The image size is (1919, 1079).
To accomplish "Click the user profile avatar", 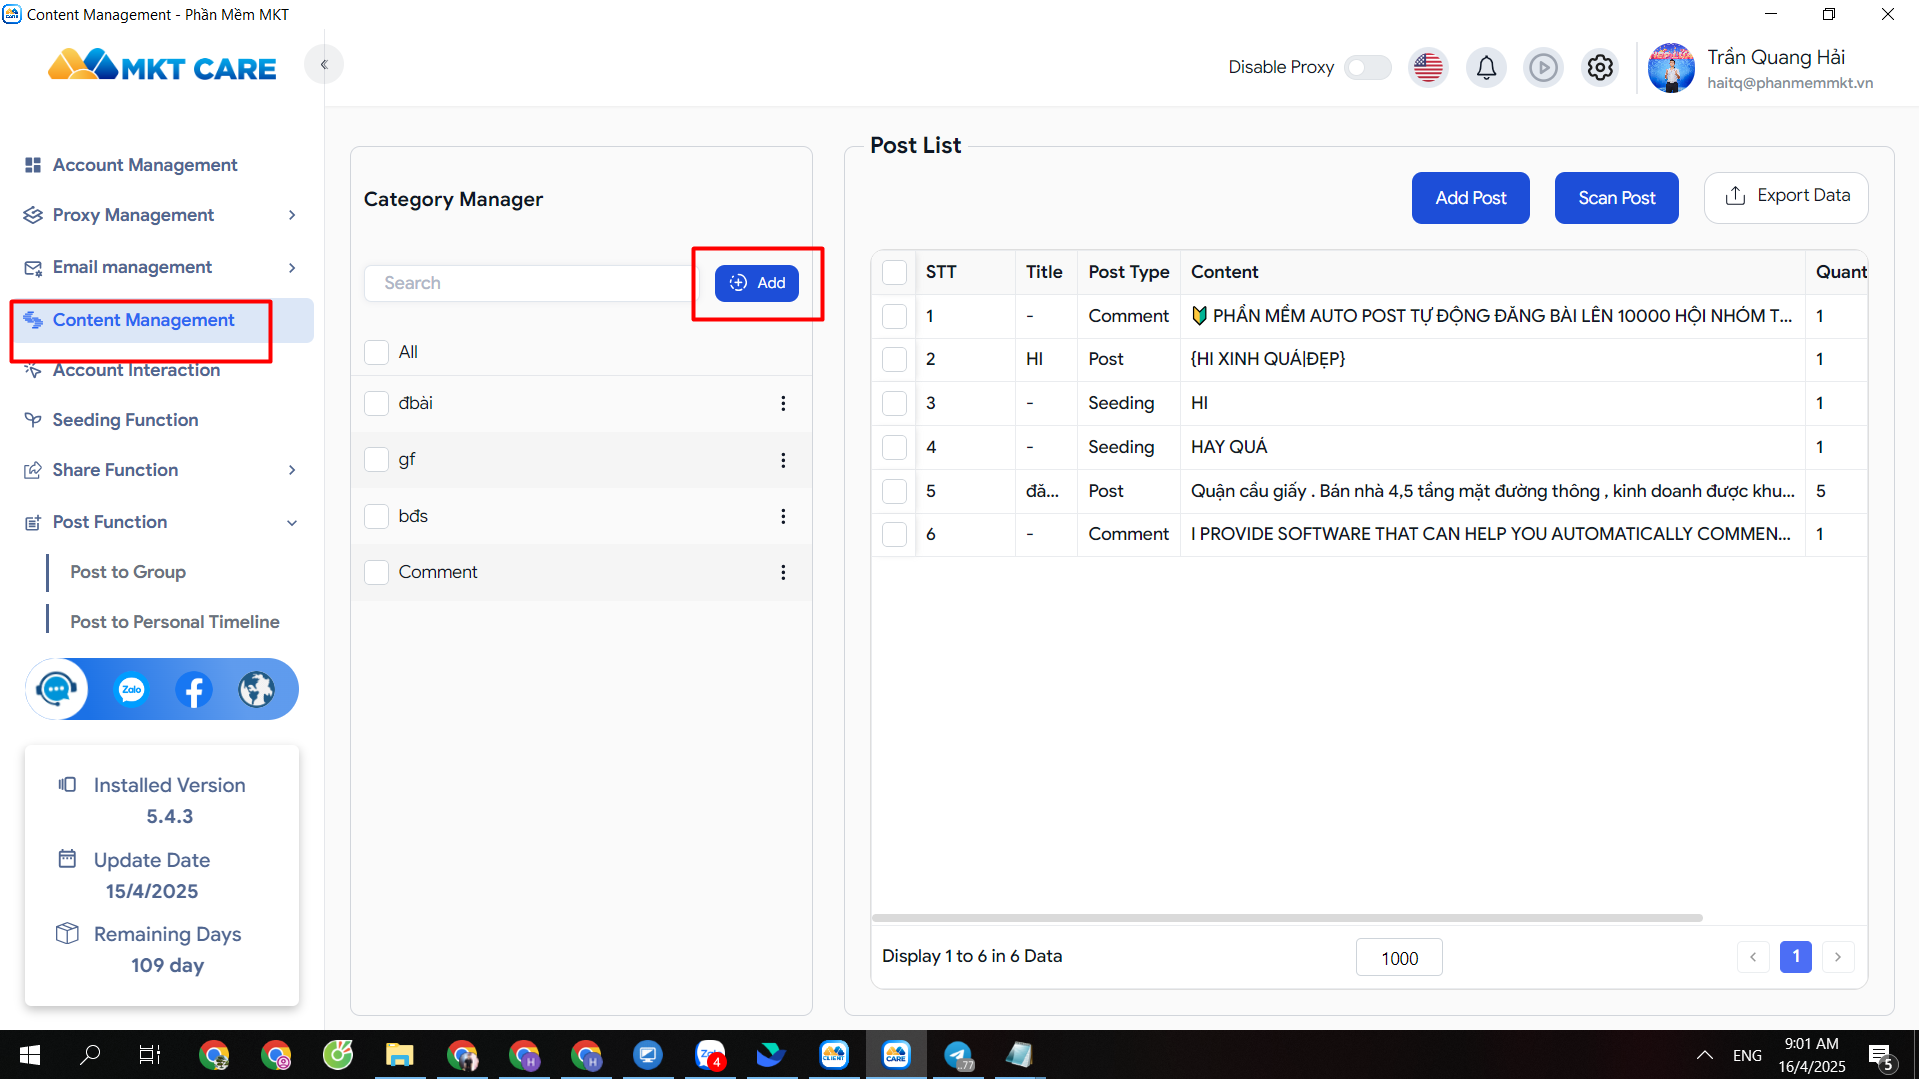I will point(1671,68).
